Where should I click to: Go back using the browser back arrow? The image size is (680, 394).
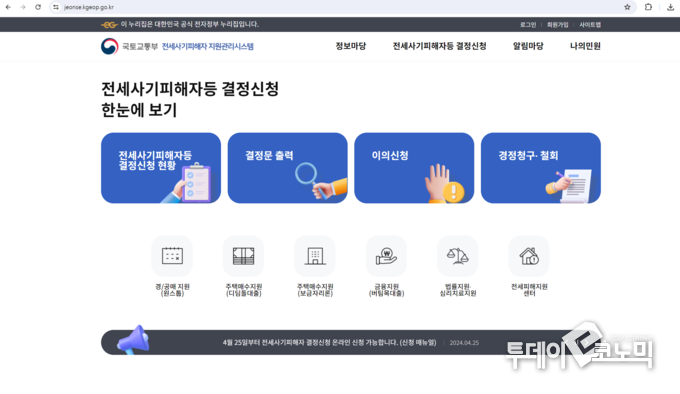8,7
